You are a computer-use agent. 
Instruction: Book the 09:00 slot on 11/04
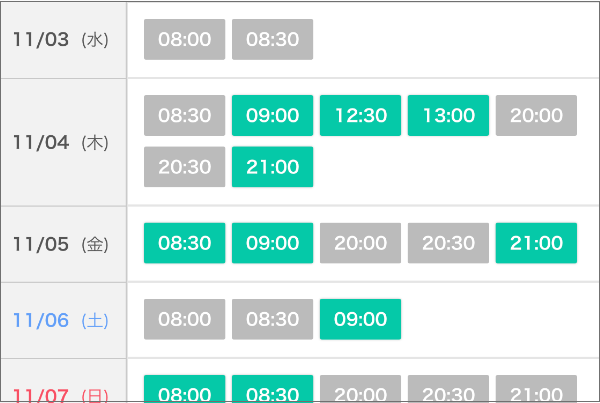pos(272,116)
